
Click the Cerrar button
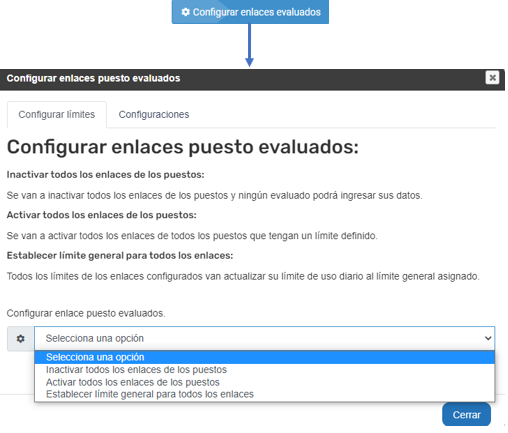pyautogui.click(x=466, y=415)
